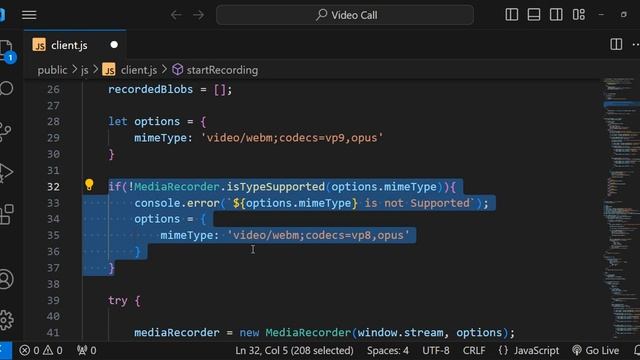
Task: Open Run and Debug view
Action: pyautogui.click(x=6, y=172)
